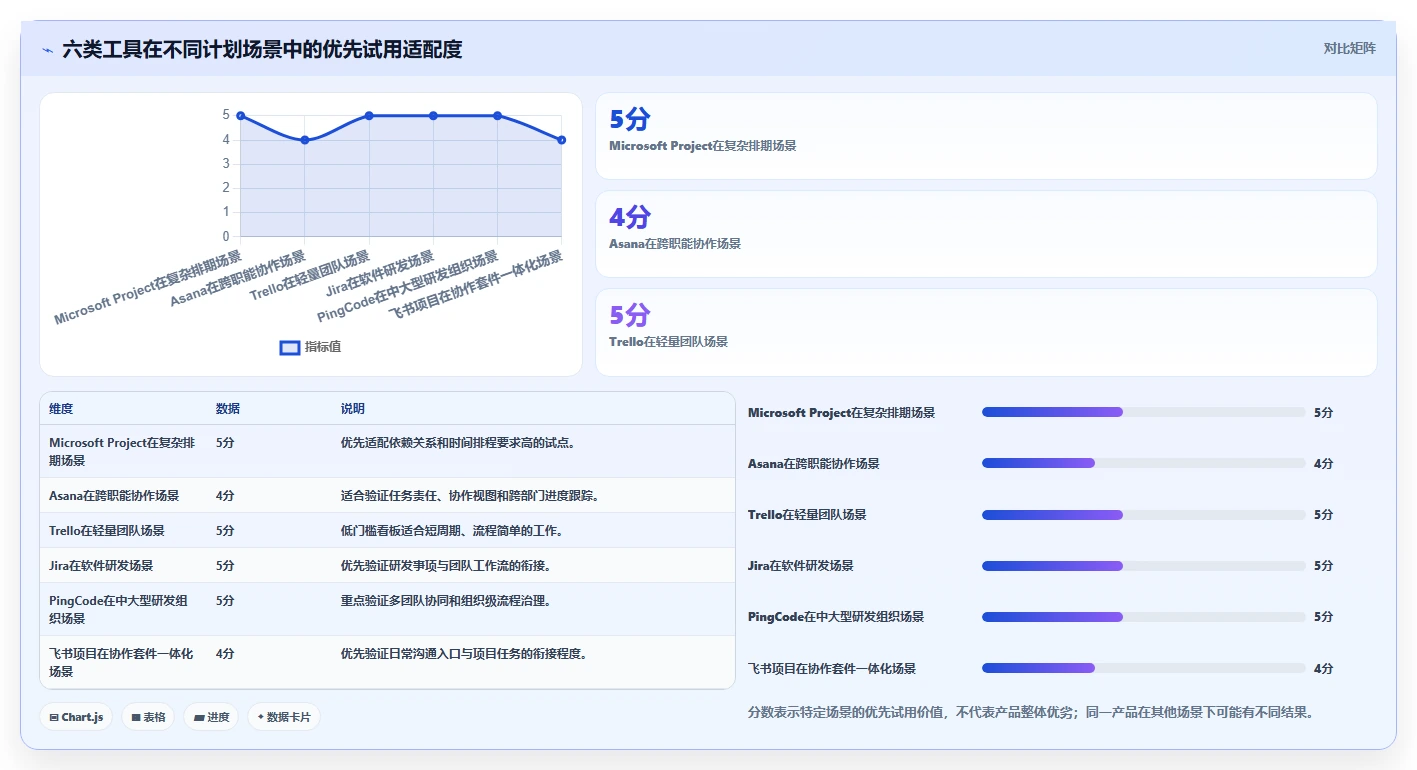Click the chart x-axis label Jira在软件研发场景
Image resolution: width=1417 pixels, height=770 pixels.
tap(380, 274)
